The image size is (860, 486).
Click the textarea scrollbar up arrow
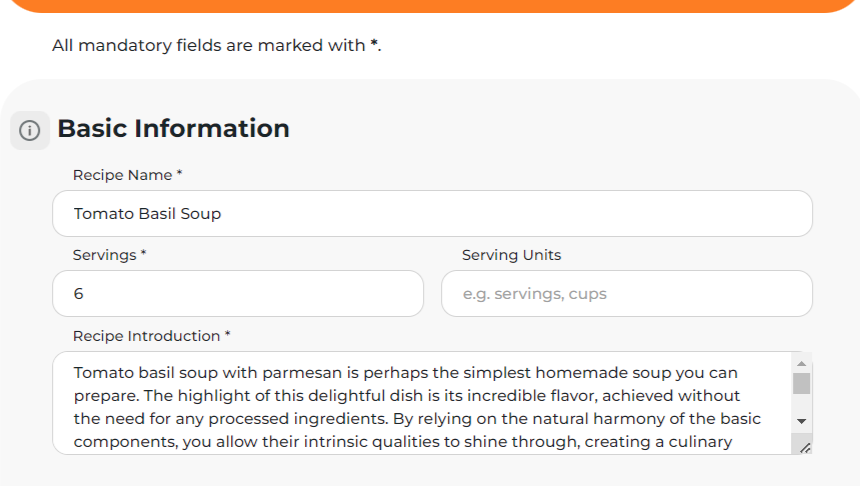[x=801, y=363]
